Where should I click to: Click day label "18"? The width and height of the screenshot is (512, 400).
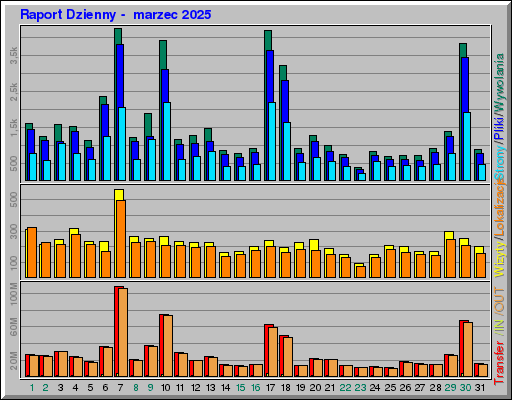[x=285, y=388]
